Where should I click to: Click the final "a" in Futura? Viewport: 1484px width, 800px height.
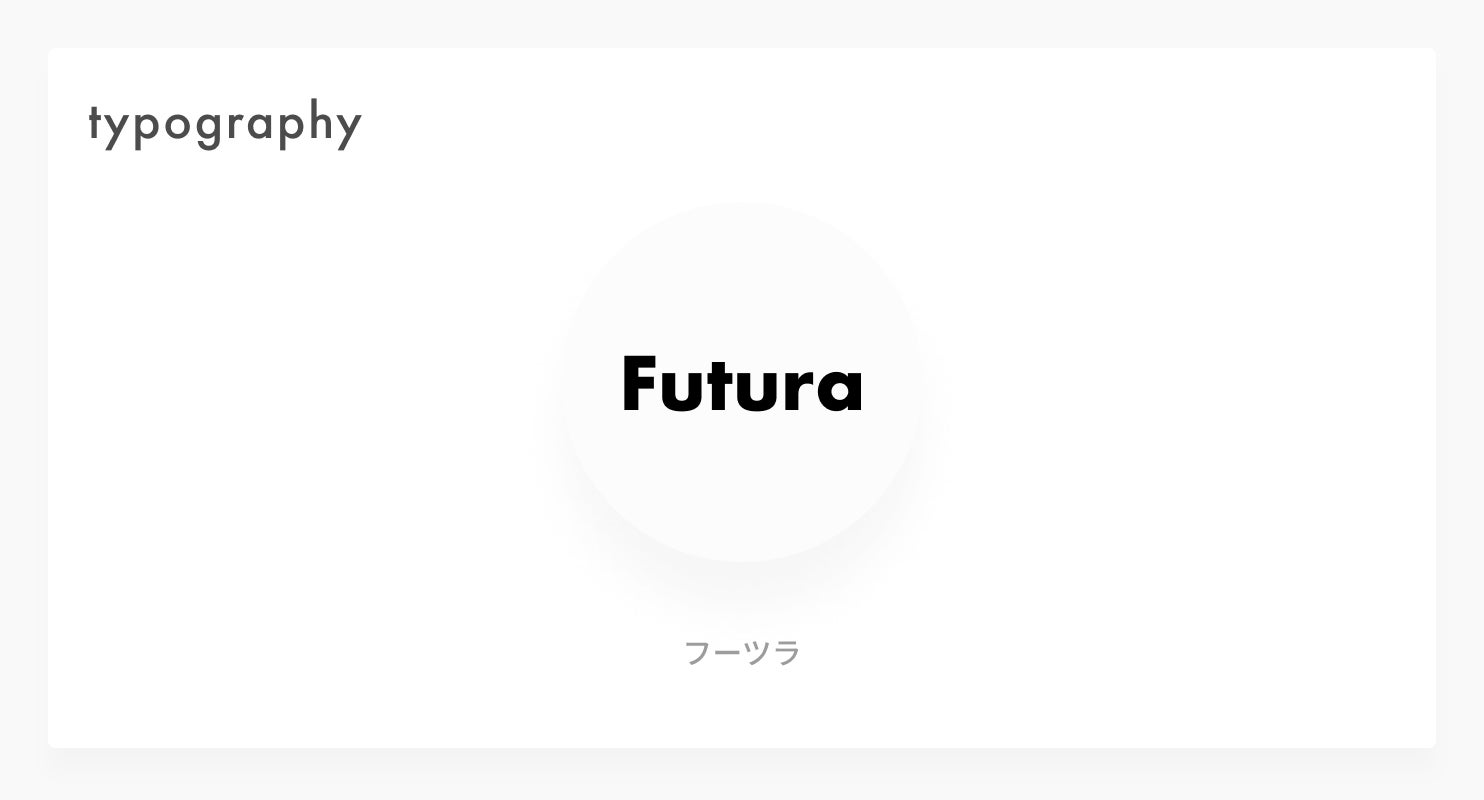pyautogui.click(x=840, y=390)
